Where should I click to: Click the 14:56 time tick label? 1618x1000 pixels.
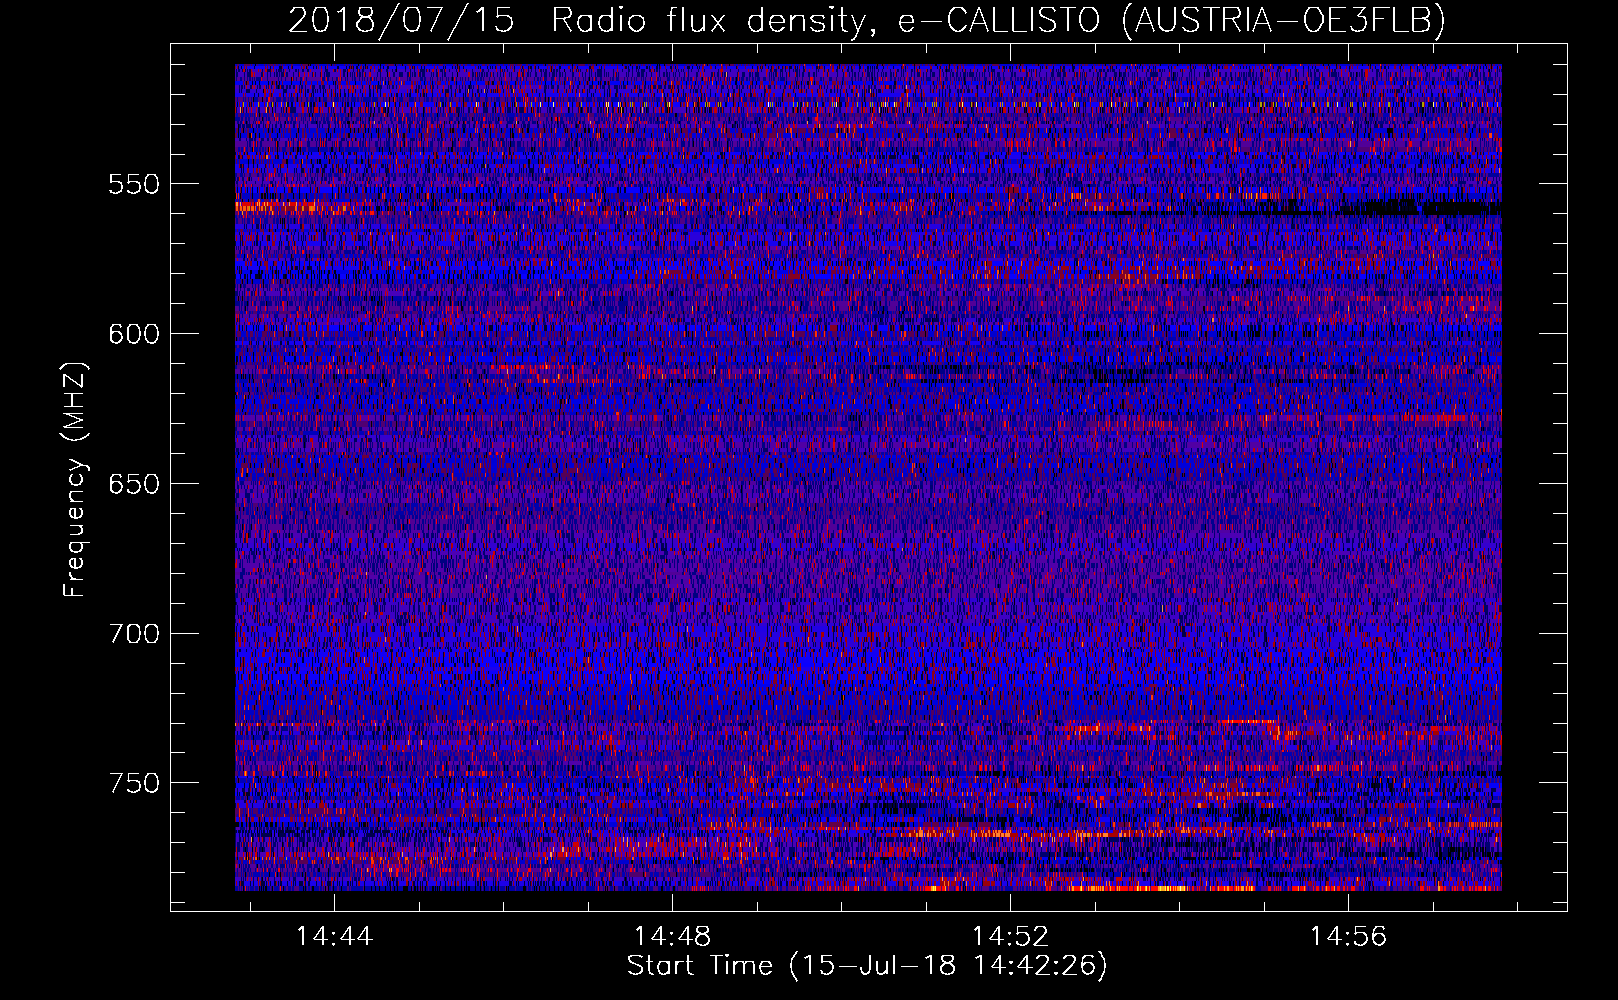pos(1349,937)
